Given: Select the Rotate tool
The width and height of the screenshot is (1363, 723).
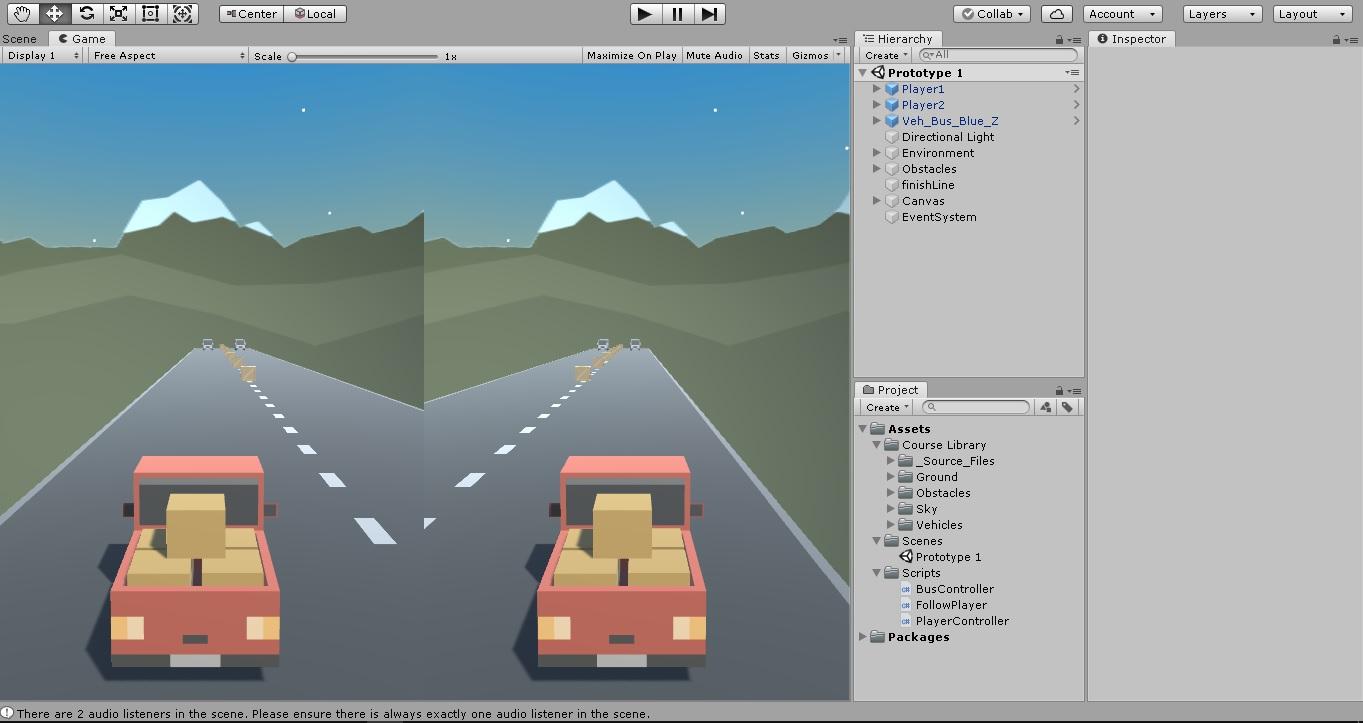Looking at the screenshot, I should pyautogui.click(x=86, y=14).
